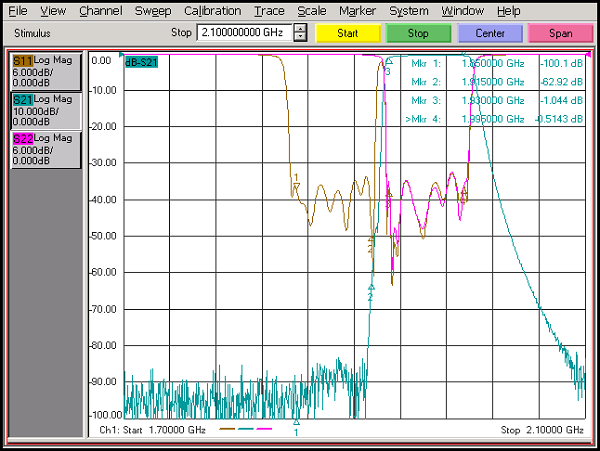The width and height of the screenshot is (600, 451).
Task: Decrement stop frequency with the down arrow
Action: tap(301, 37)
